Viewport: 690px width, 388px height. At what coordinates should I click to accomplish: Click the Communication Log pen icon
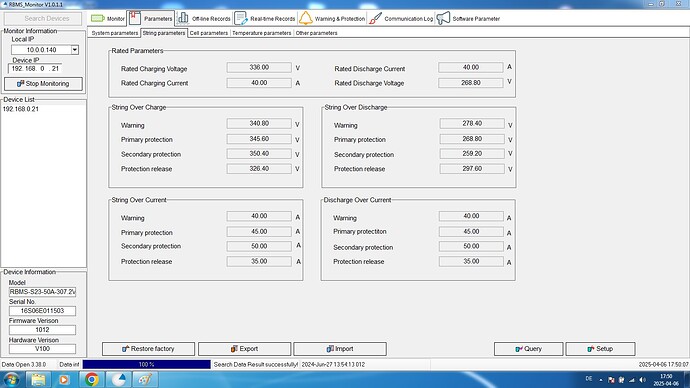point(375,18)
